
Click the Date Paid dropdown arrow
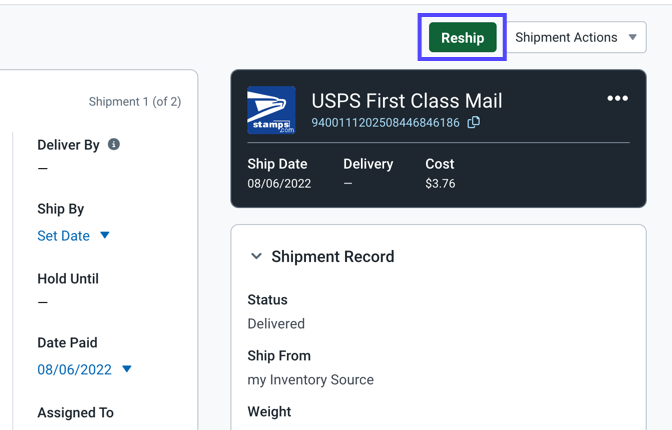point(126,369)
